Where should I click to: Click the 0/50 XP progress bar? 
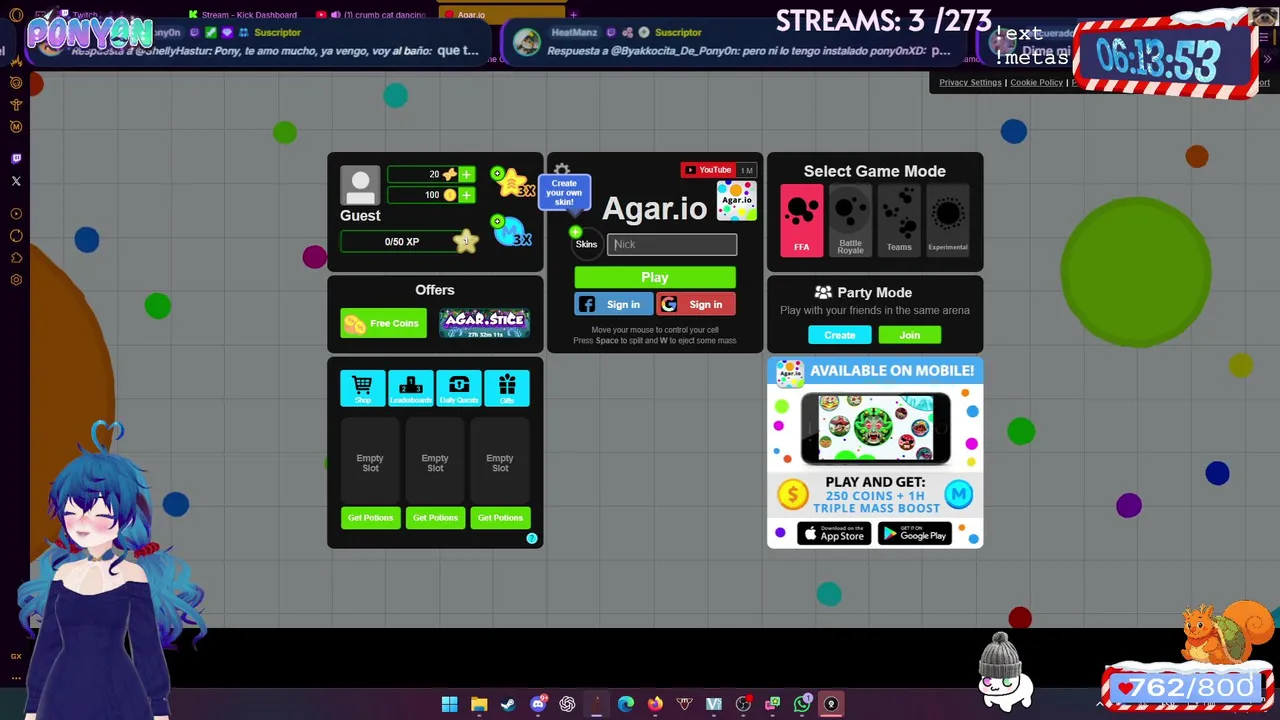coord(402,242)
